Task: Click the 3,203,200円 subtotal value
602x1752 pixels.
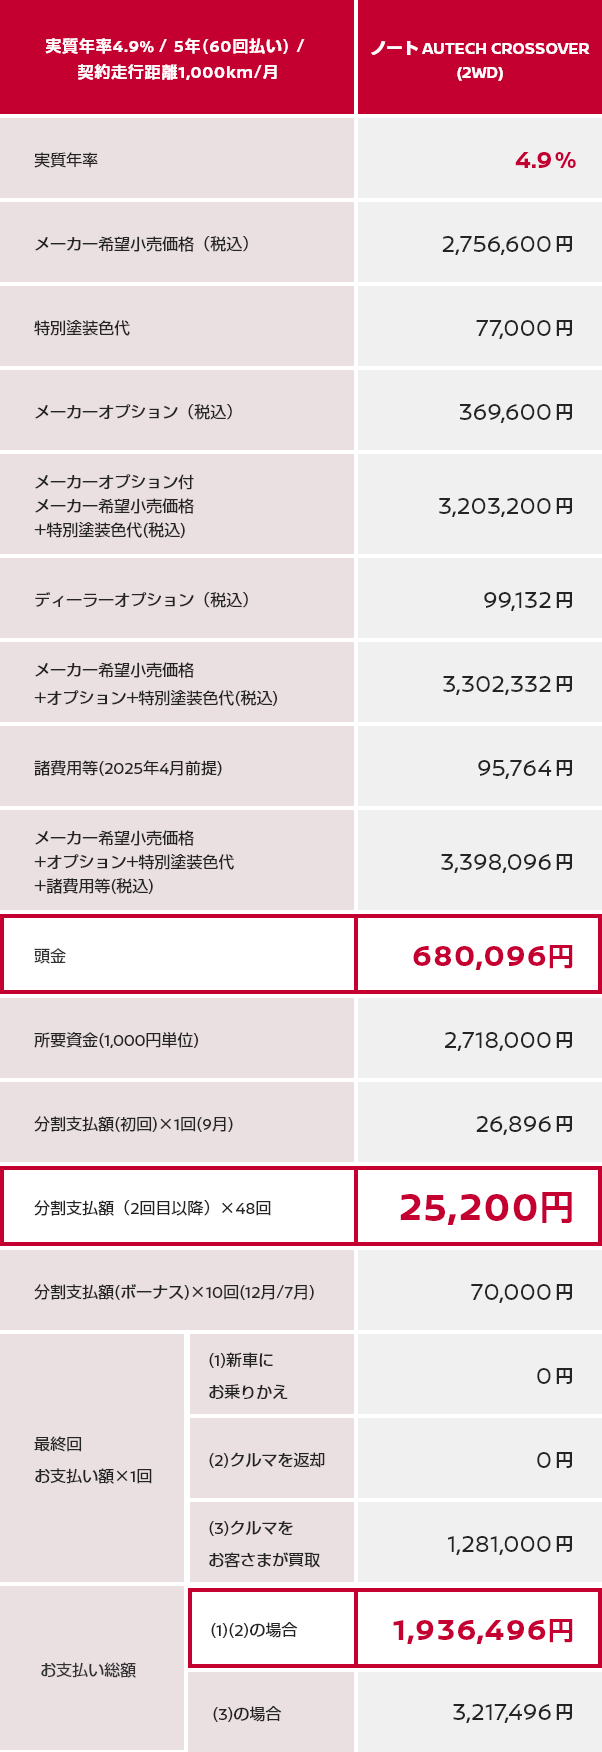Action: point(505,506)
